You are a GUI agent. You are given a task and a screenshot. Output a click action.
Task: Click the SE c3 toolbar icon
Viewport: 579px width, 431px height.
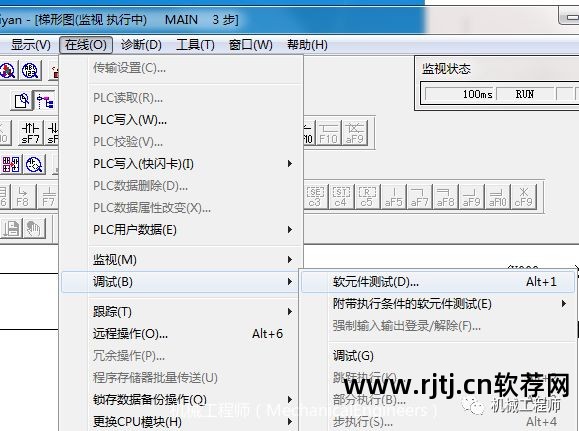click(315, 196)
